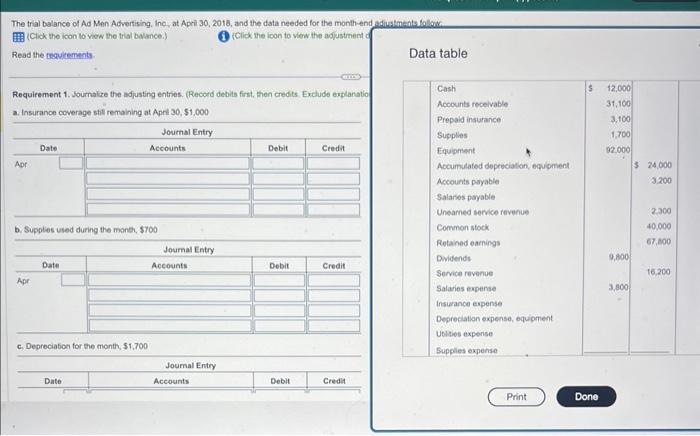
Task: Select 'Equipment' row label
Action: point(456,151)
